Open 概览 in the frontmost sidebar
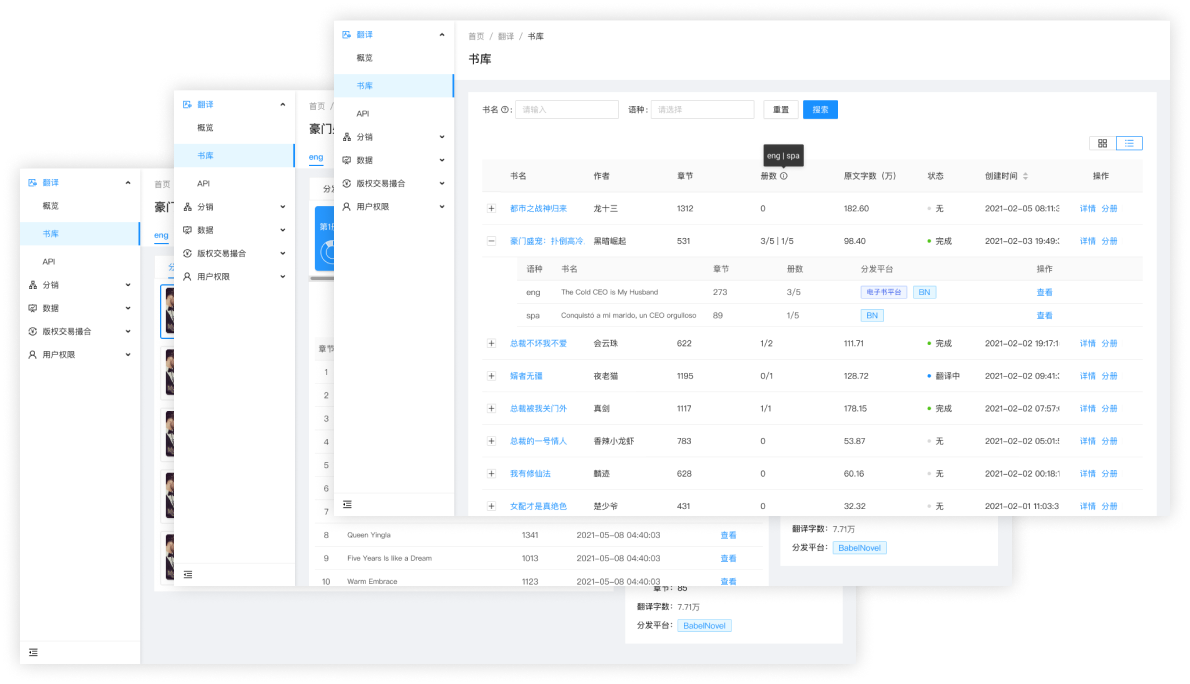Viewport: 1190px width, 684px height. (x=365, y=58)
